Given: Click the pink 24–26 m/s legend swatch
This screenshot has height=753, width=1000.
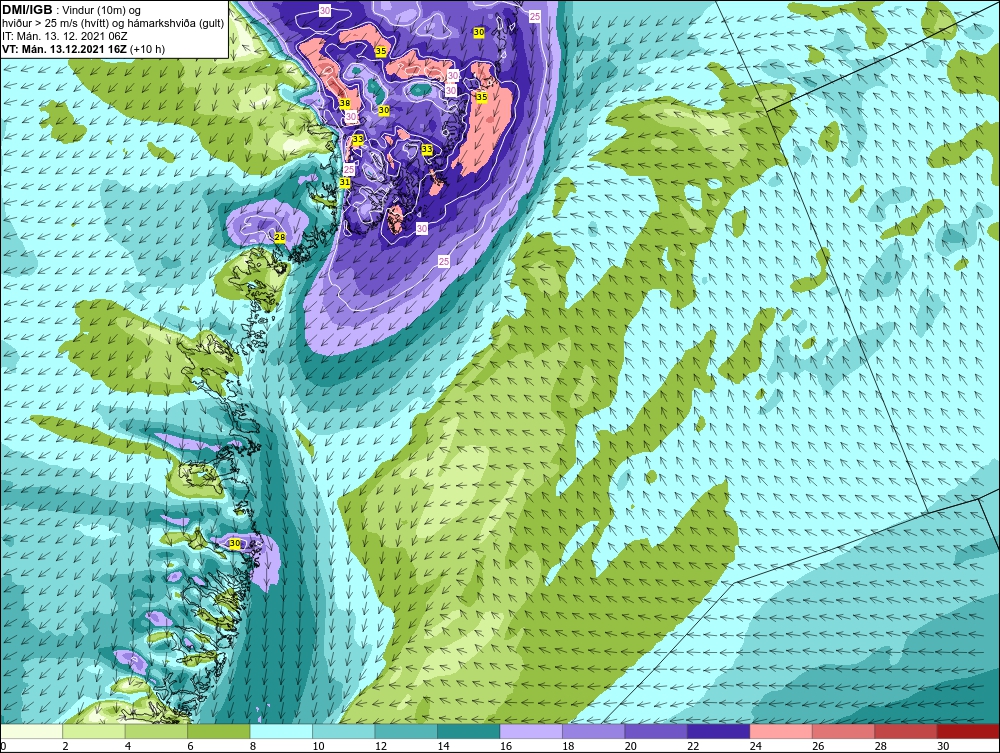Looking at the screenshot, I should pos(781,731).
